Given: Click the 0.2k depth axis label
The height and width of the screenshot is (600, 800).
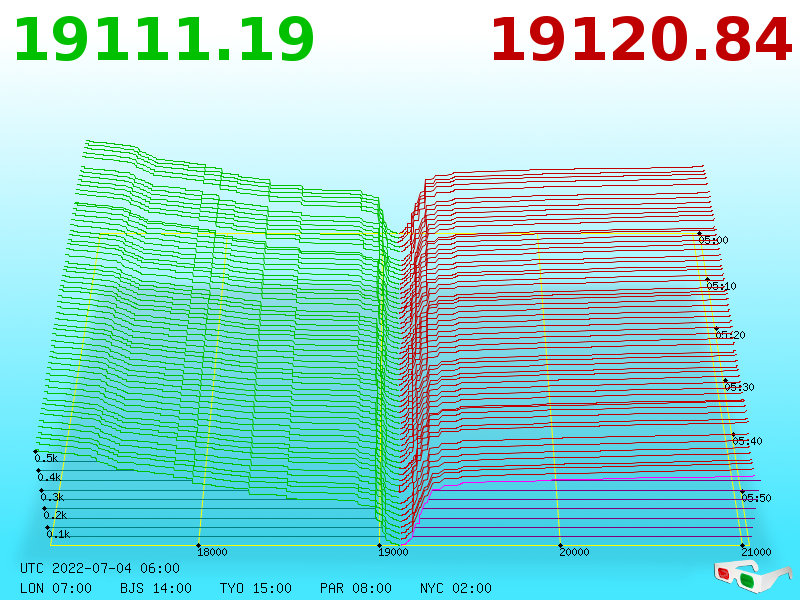Looking at the screenshot, I should [55, 515].
